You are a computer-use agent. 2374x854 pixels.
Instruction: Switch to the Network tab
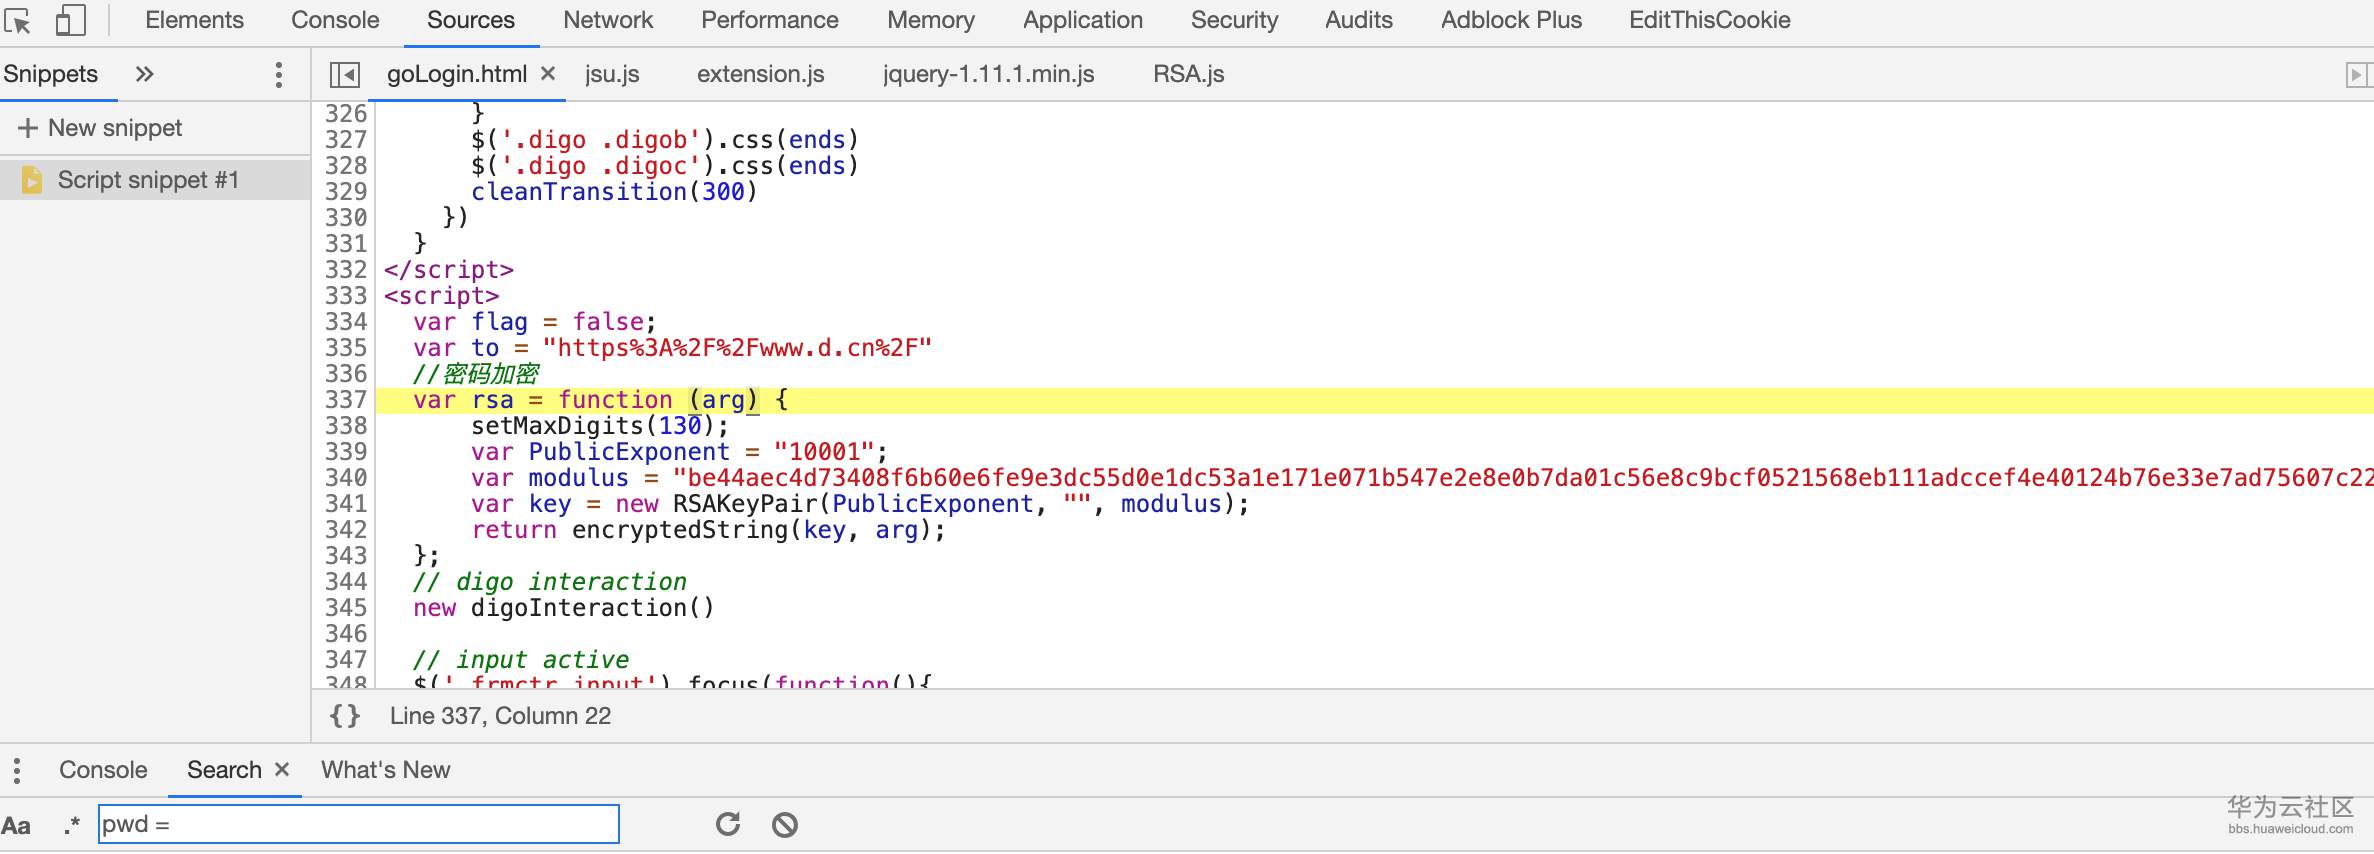pyautogui.click(x=607, y=20)
